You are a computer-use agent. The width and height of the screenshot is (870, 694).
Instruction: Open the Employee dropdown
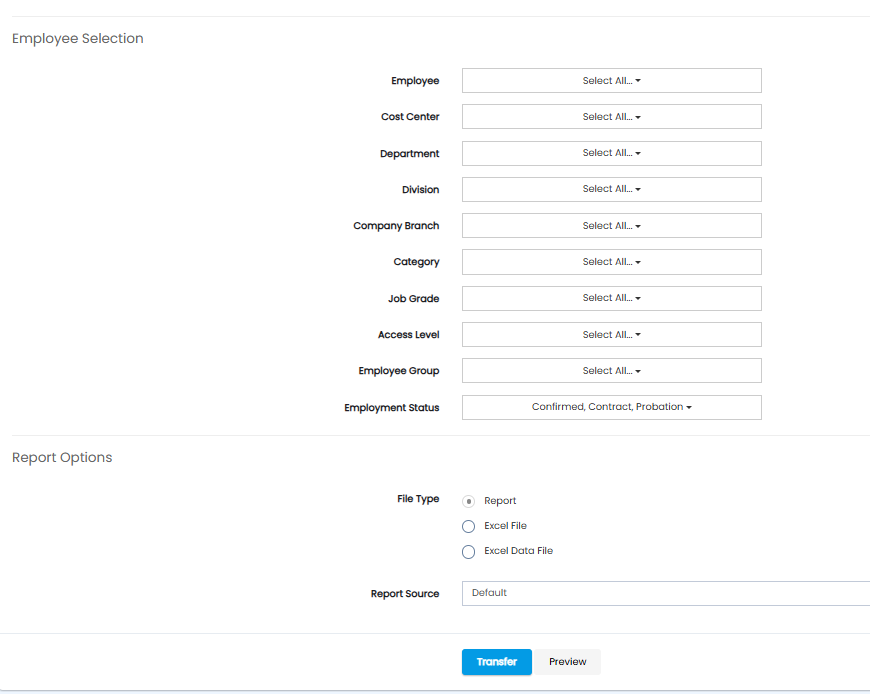[611, 80]
